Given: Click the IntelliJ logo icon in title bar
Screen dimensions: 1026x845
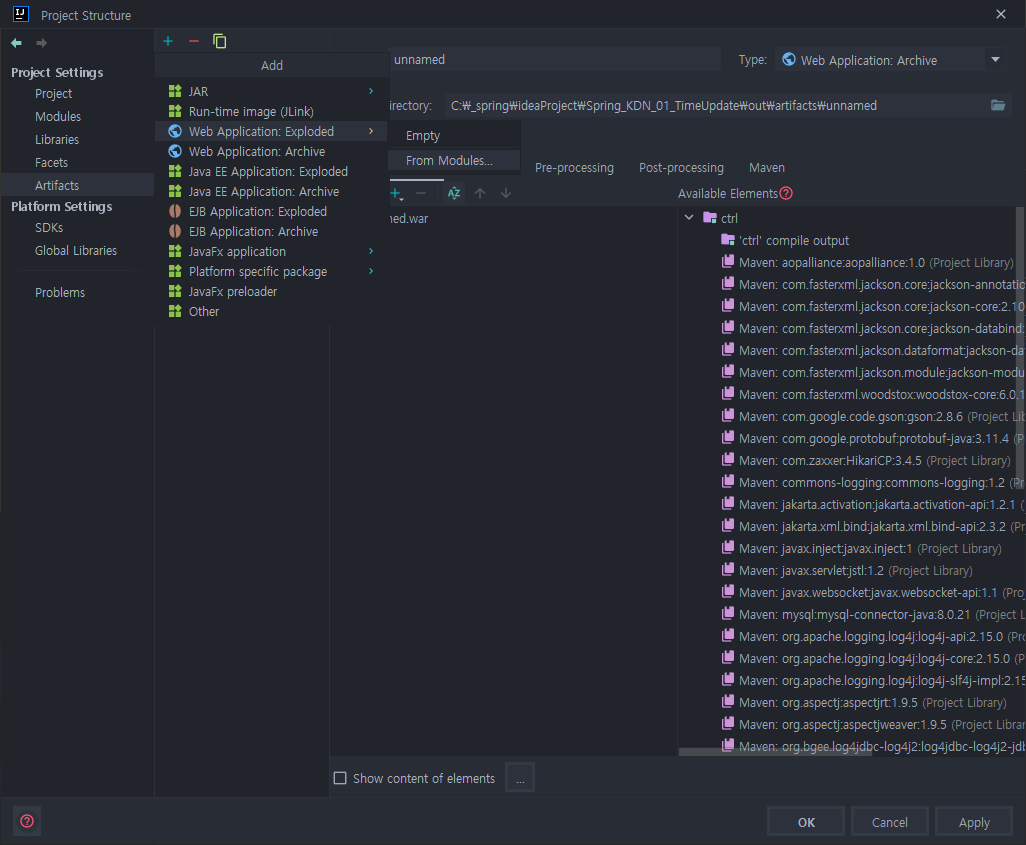Looking at the screenshot, I should (x=21, y=14).
